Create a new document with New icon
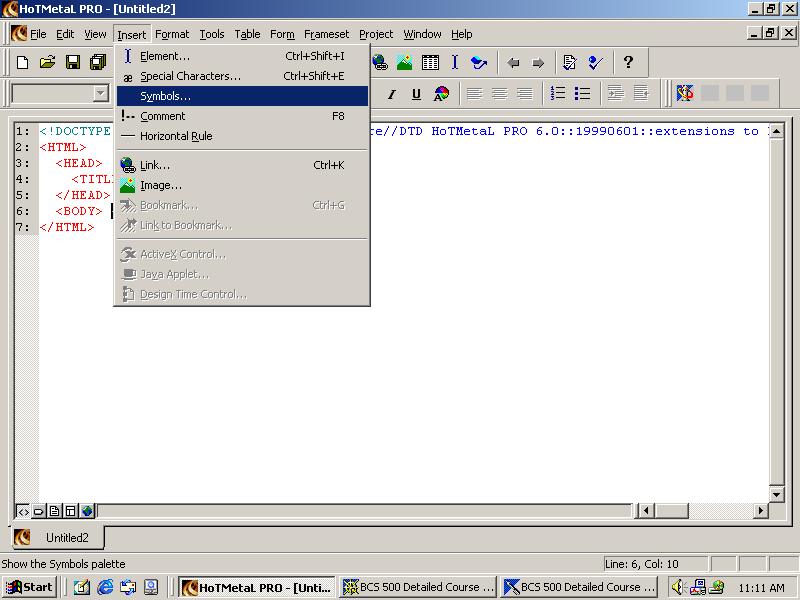 [22, 63]
